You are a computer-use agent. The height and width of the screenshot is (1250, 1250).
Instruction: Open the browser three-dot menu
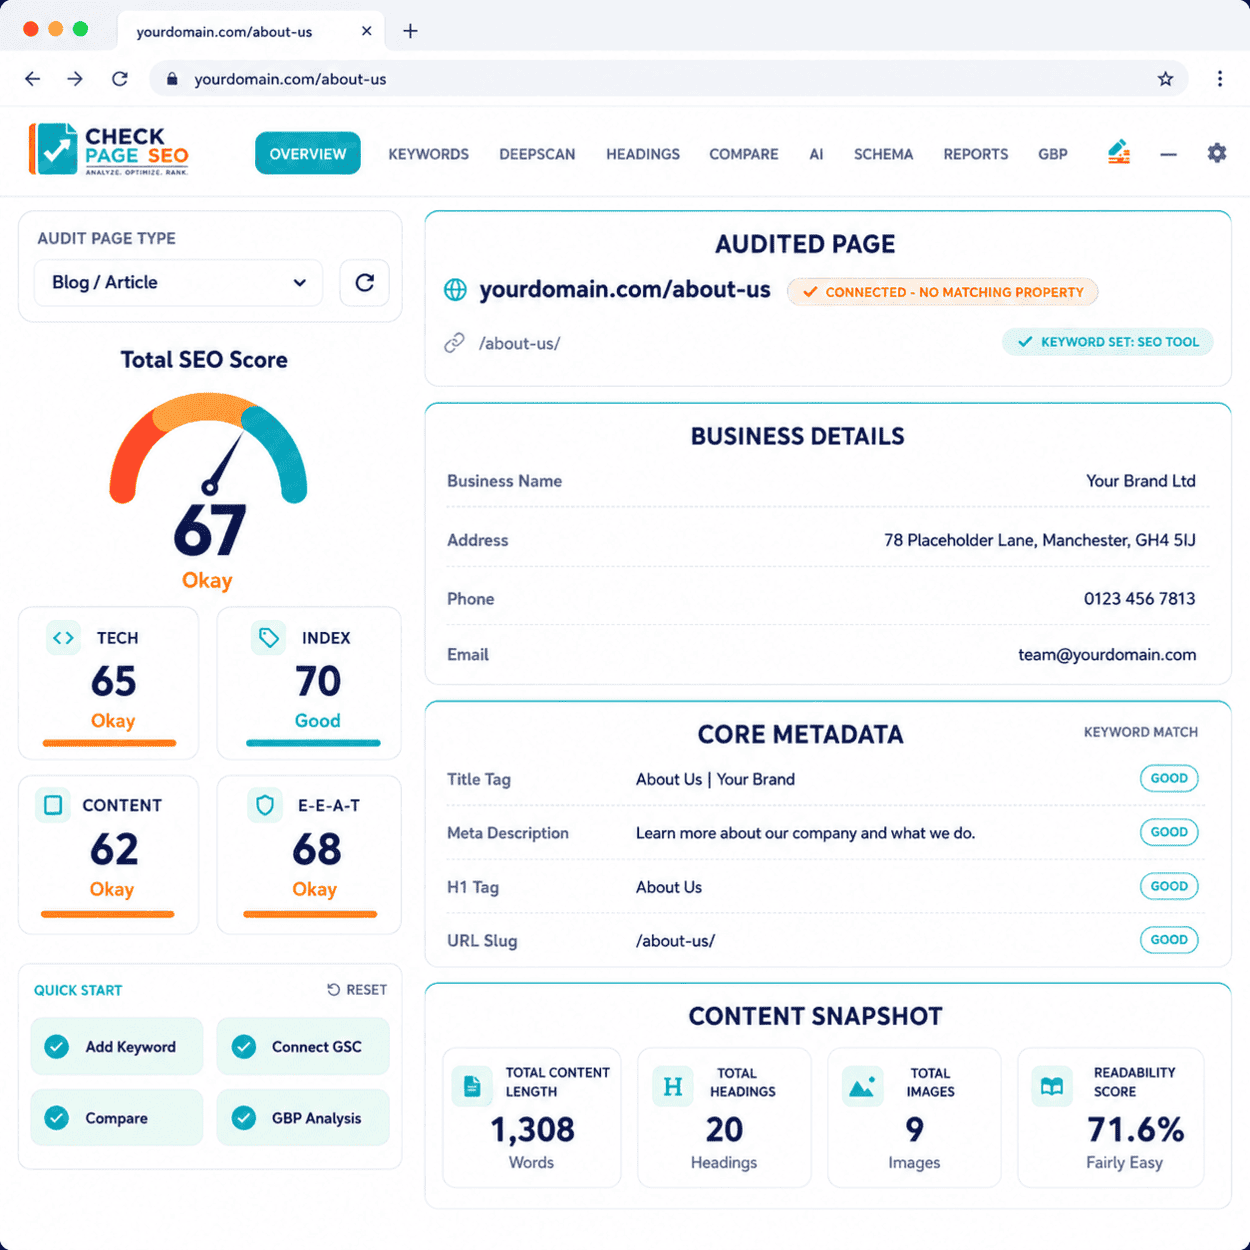tap(1220, 79)
